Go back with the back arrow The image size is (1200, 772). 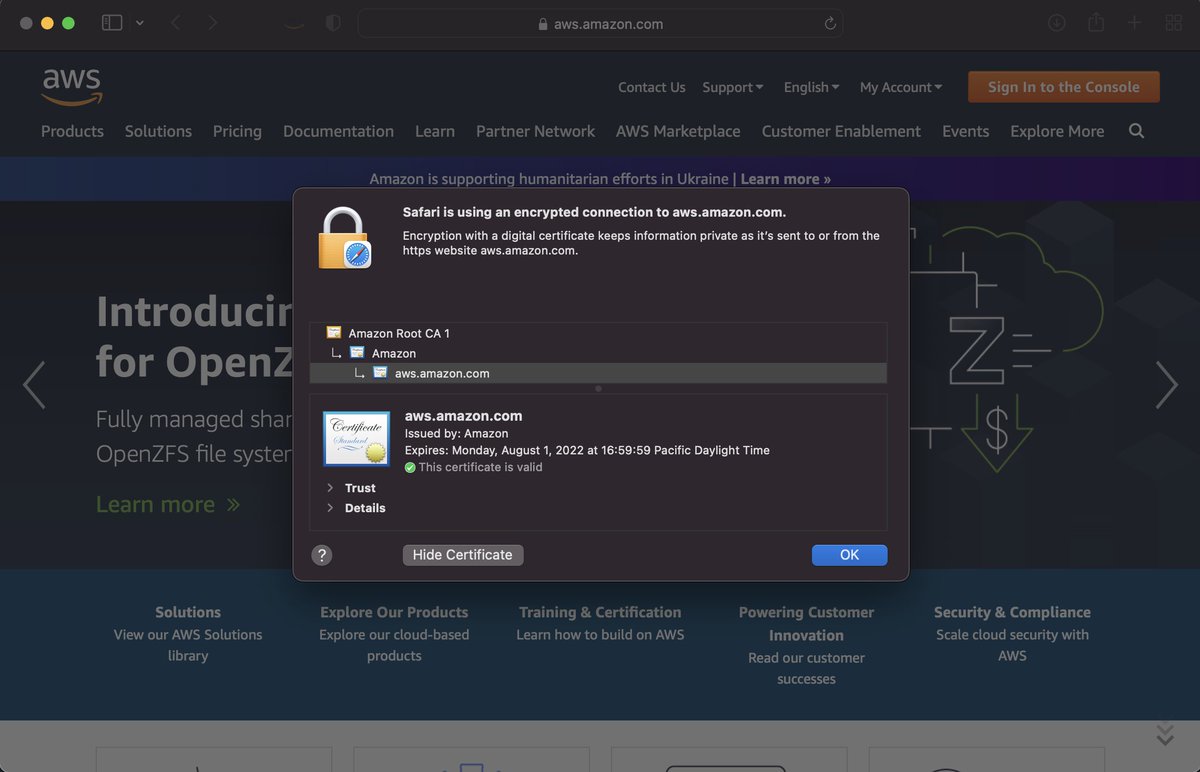(x=176, y=23)
